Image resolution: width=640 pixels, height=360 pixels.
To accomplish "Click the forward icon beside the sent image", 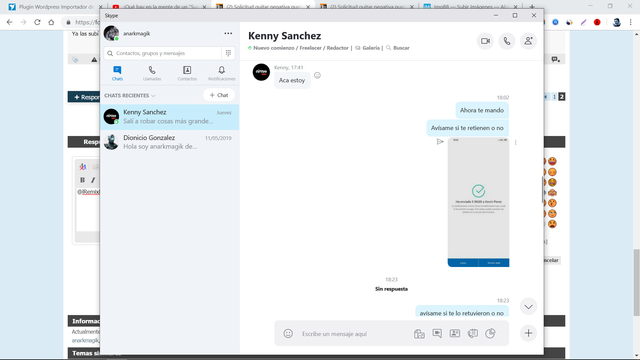I will point(440,142).
